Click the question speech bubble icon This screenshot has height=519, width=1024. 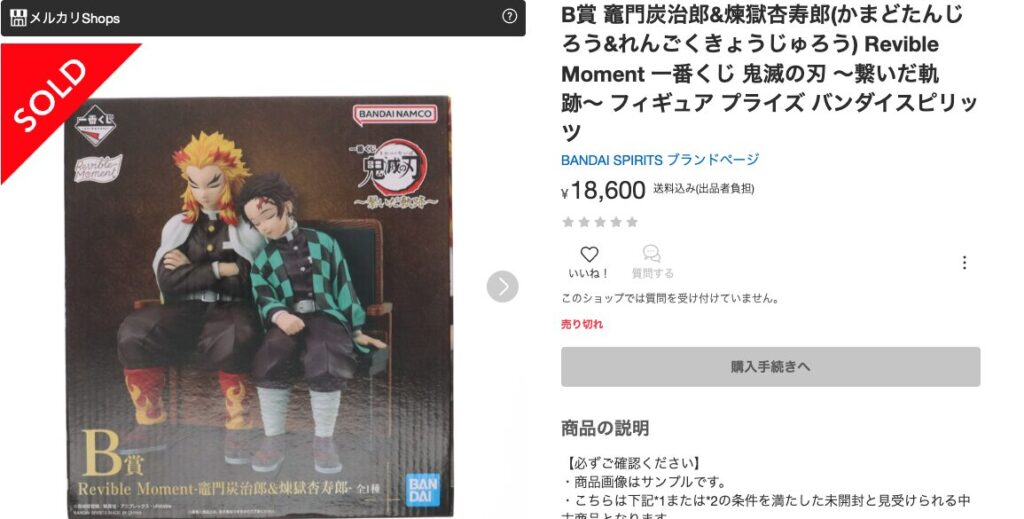pyautogui.click(x=651, y=253)
